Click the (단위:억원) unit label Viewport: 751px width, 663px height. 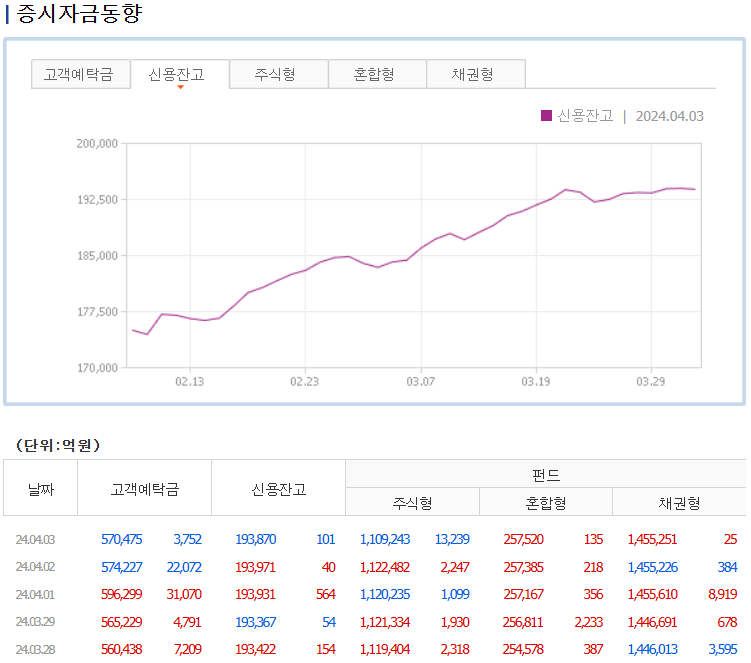point(58,445)
